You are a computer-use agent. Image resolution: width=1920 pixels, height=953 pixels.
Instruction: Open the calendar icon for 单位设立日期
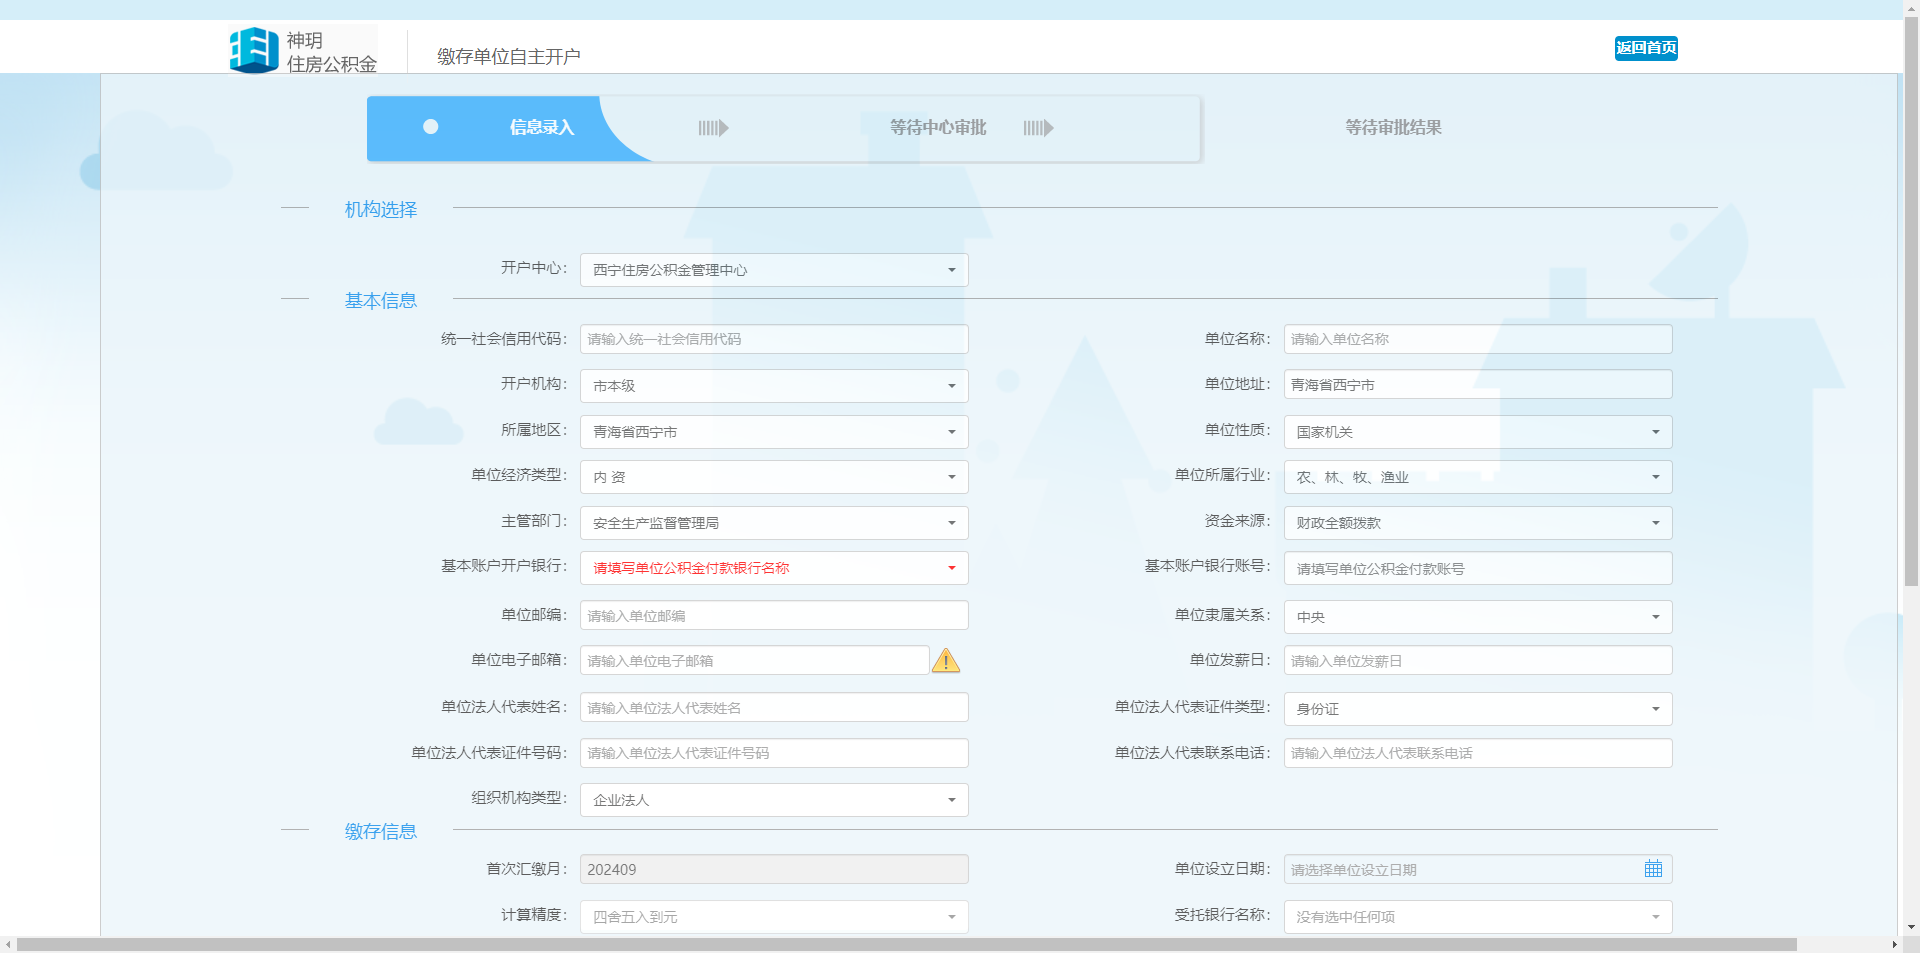pos(1653,869)
